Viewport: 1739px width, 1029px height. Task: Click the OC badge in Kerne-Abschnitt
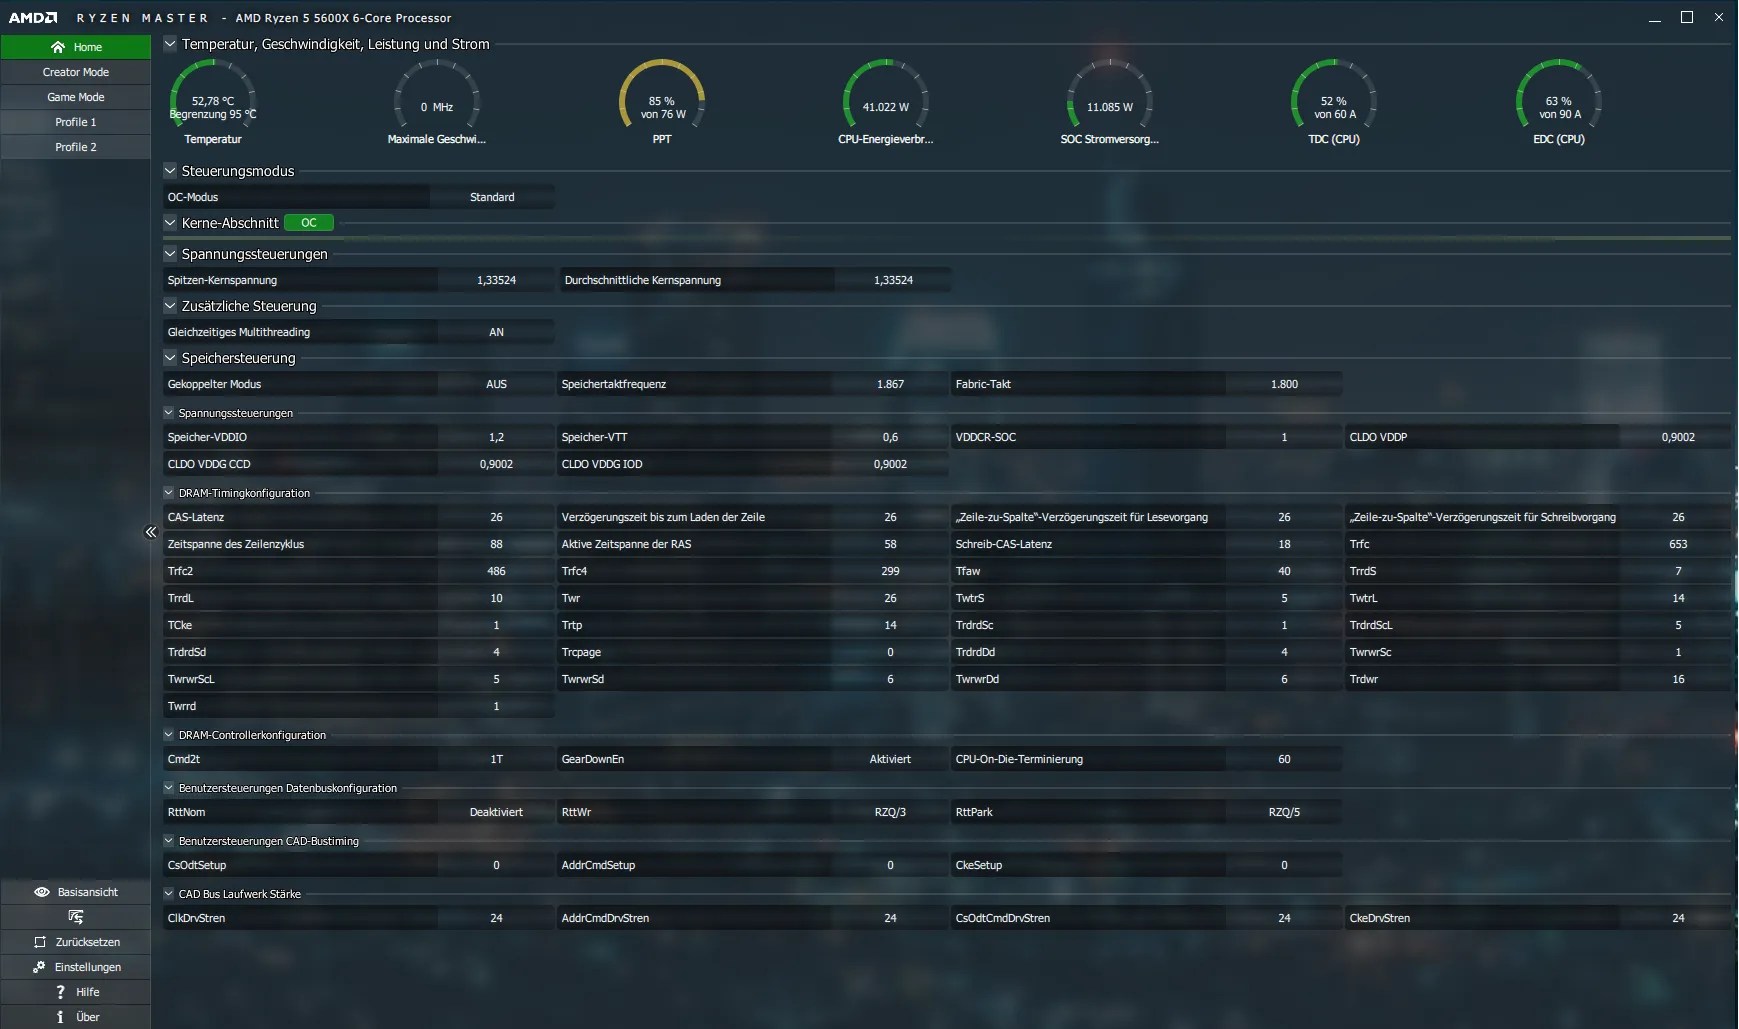[308, 222]
